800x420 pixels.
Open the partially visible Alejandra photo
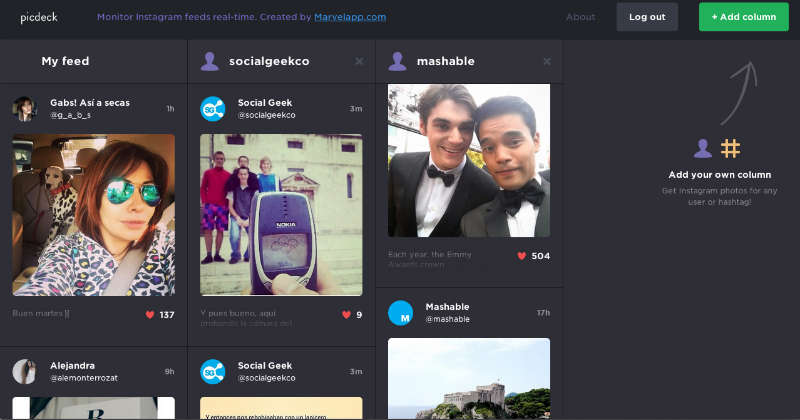93,408
